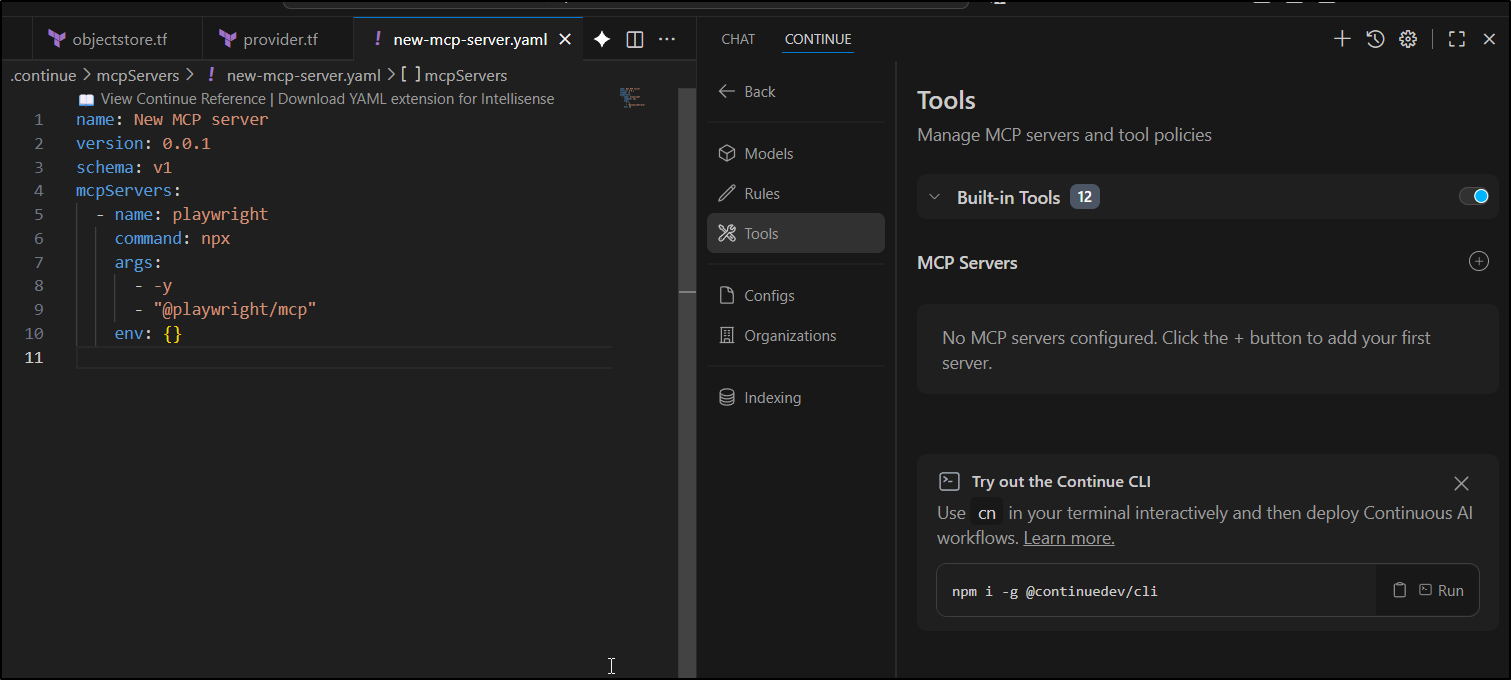Disable the Built-in Tools toggle

(x=1474, y=196)
